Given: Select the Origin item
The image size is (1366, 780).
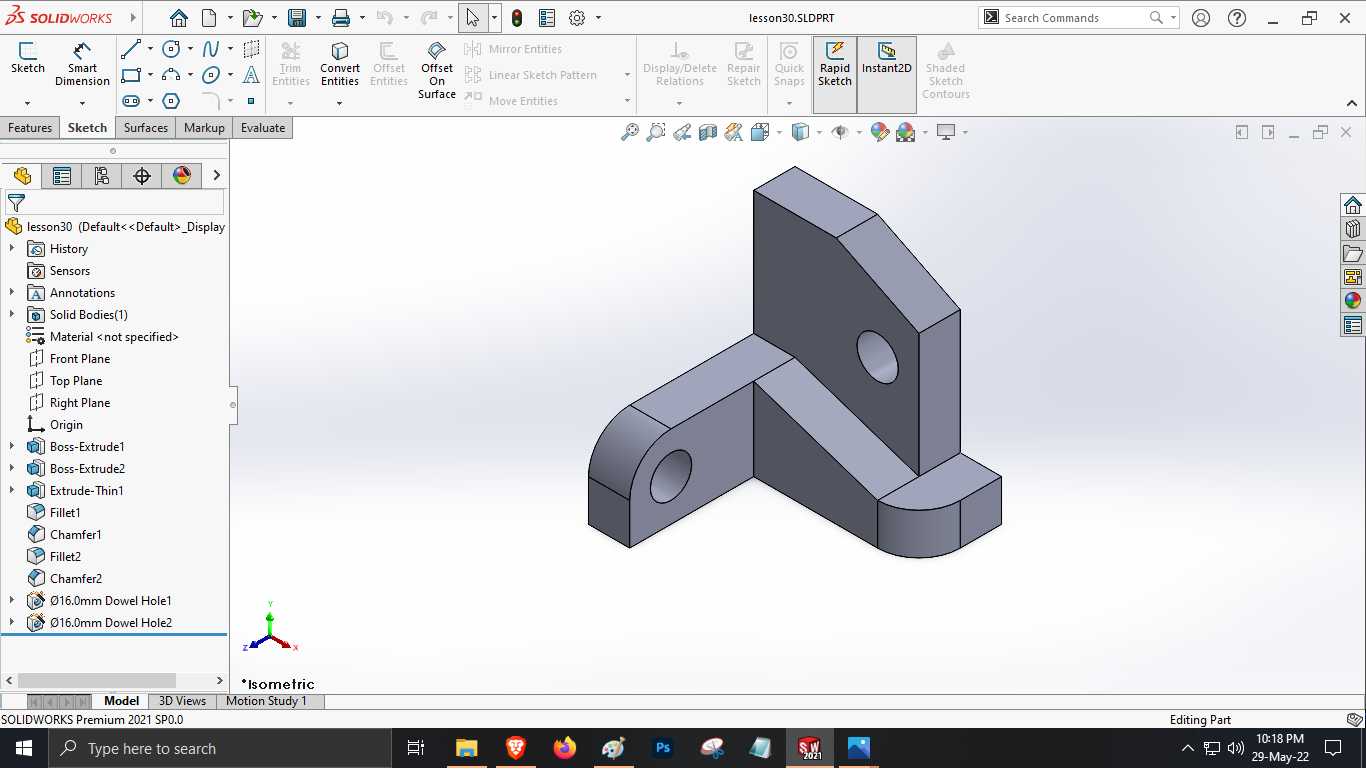Looking at the screenshot, I should [x=66, y=425].
